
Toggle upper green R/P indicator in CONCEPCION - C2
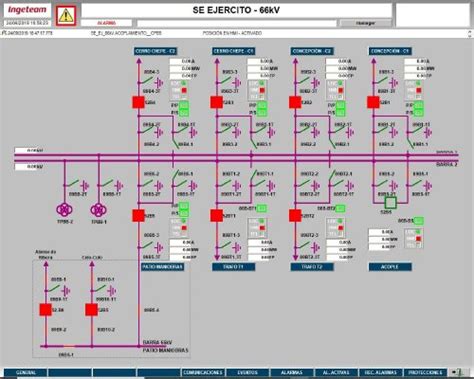click(x=340, y=105)
